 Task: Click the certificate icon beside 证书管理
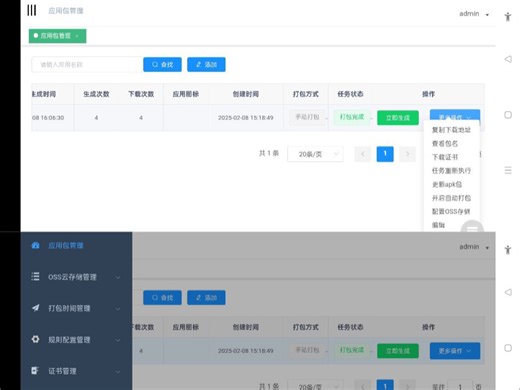35,371
